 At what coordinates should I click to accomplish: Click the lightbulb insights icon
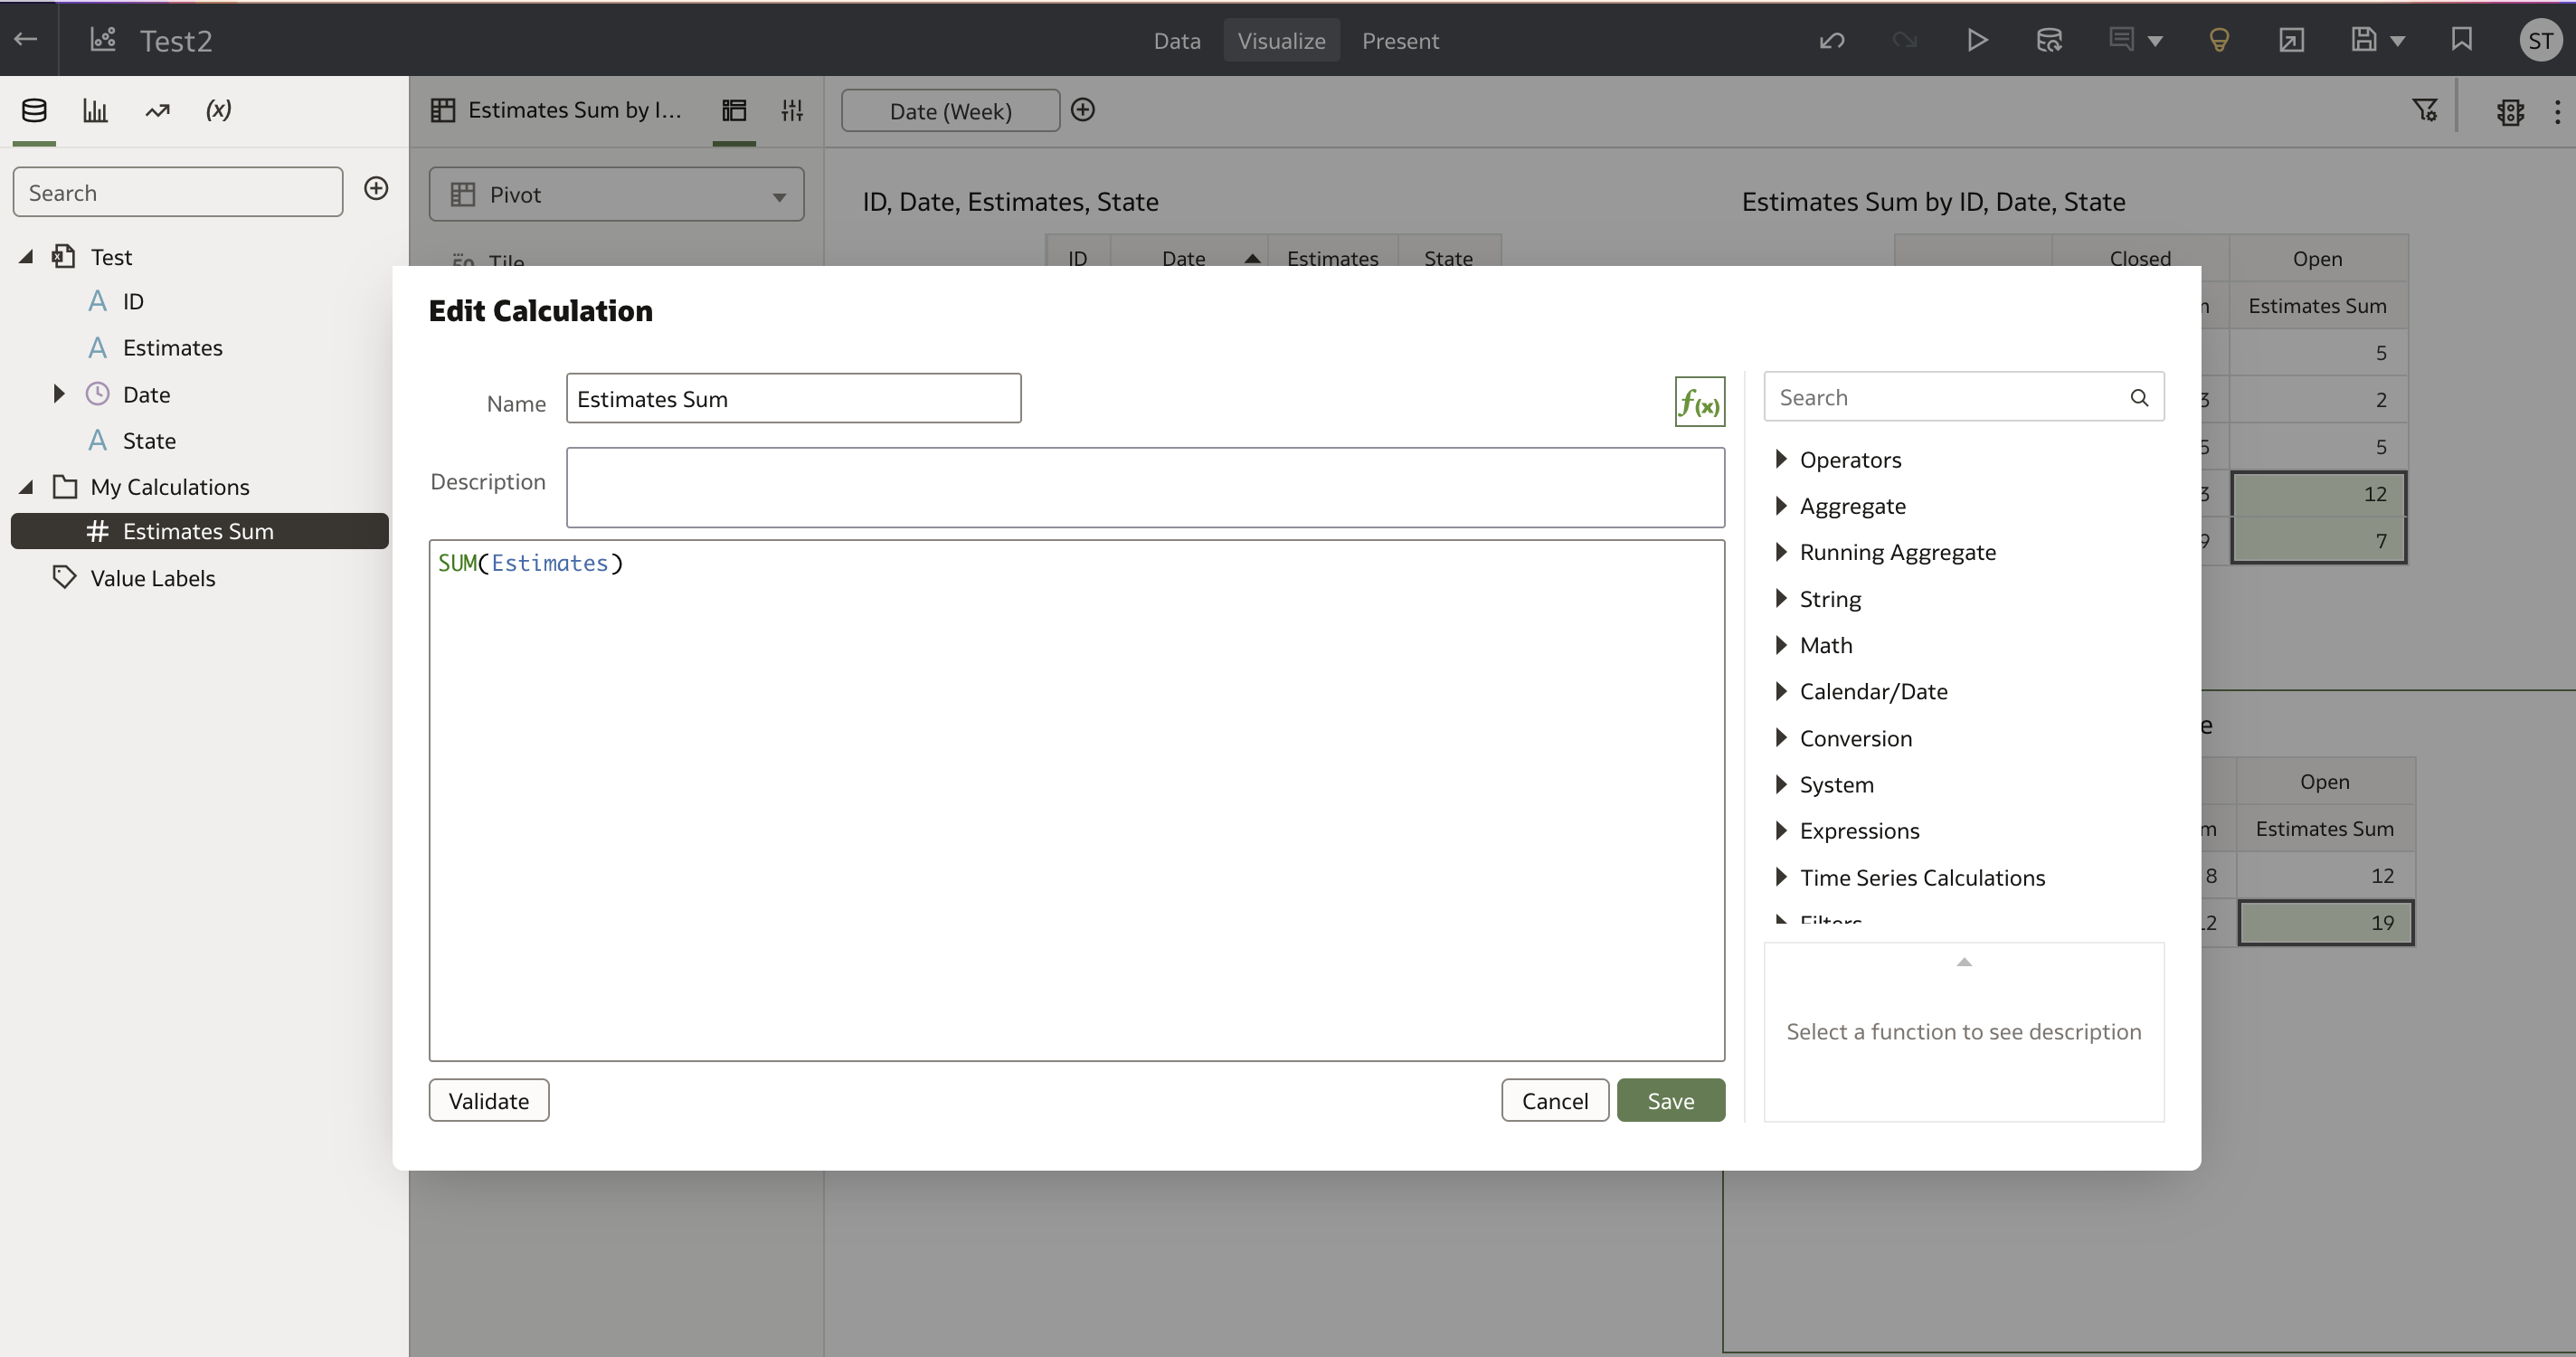[2219, 40]
